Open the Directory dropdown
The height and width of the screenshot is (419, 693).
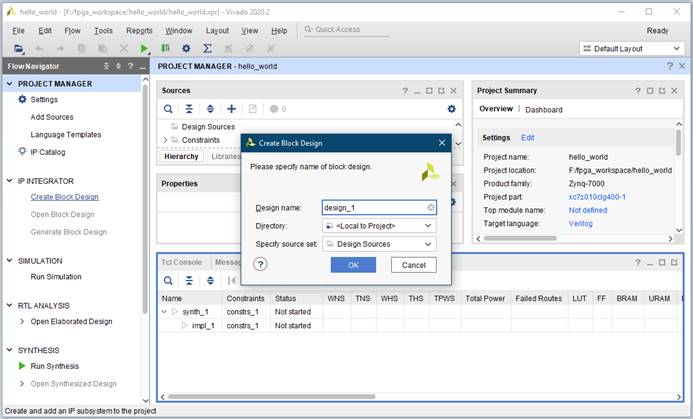click(x=379, y=226)
